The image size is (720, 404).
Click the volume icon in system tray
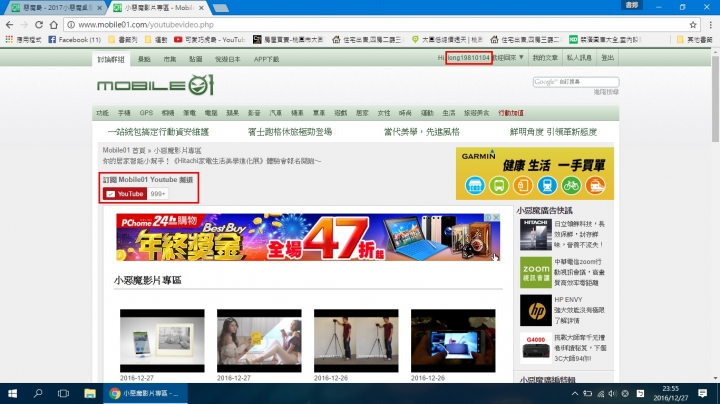click(x=613, y=393)
